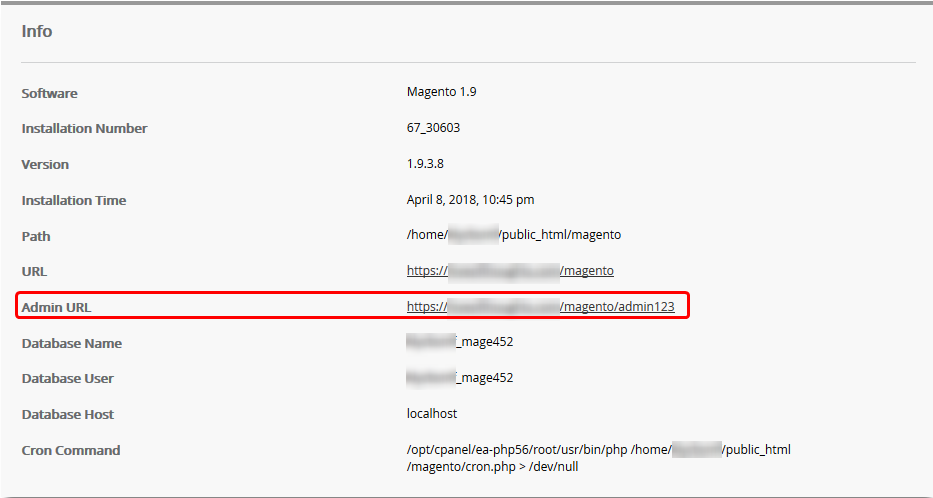Select the localhost database host value
The height and width of the screenshot is (498, 933).
tap(432, 414)
